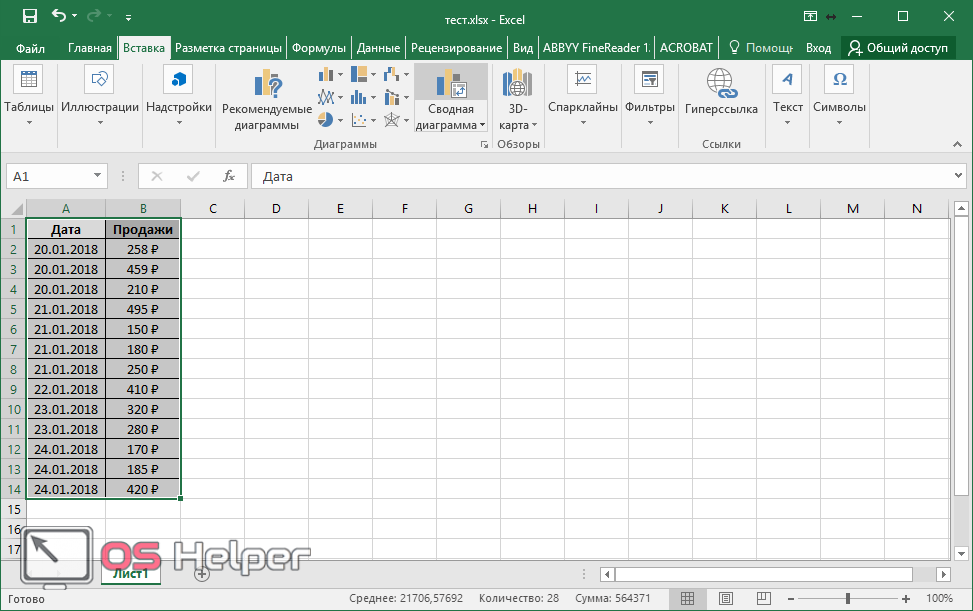This screenshot has height=611, width=973.
Task: Open the 3D-карта map button
Action: click(x=518, y=85)
